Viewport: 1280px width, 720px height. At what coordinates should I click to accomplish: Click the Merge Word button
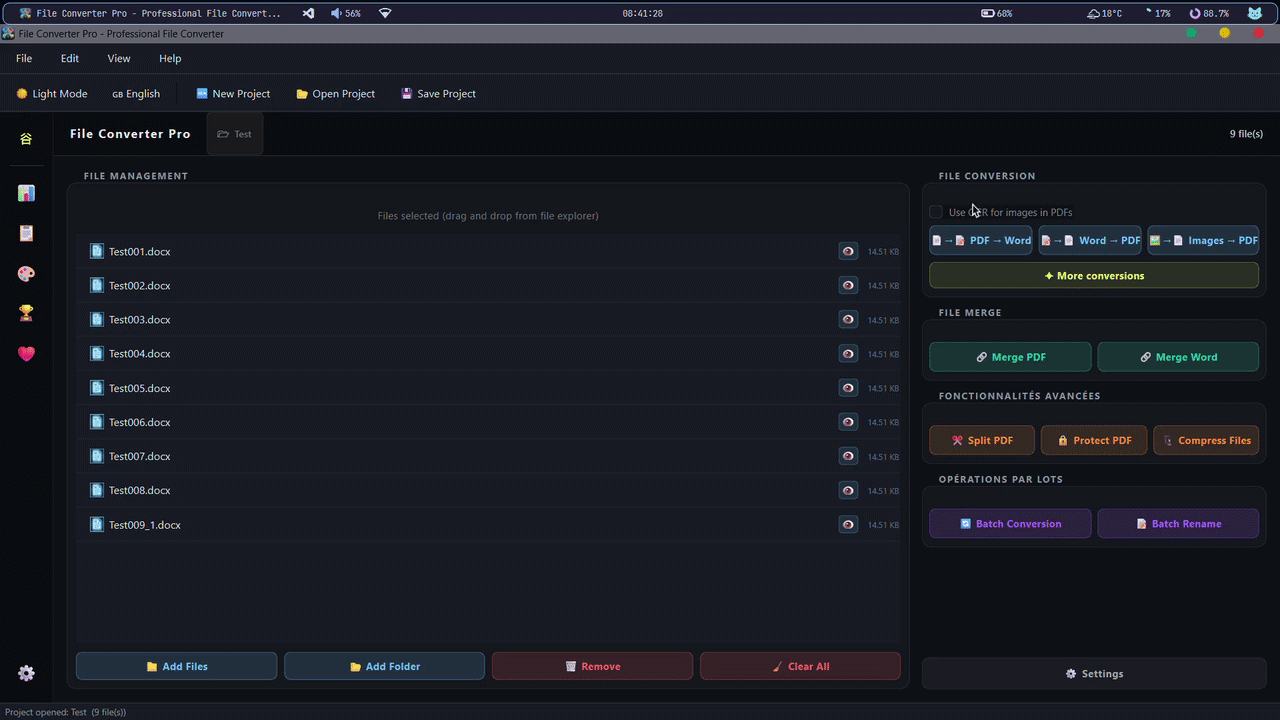[1178, 357]
